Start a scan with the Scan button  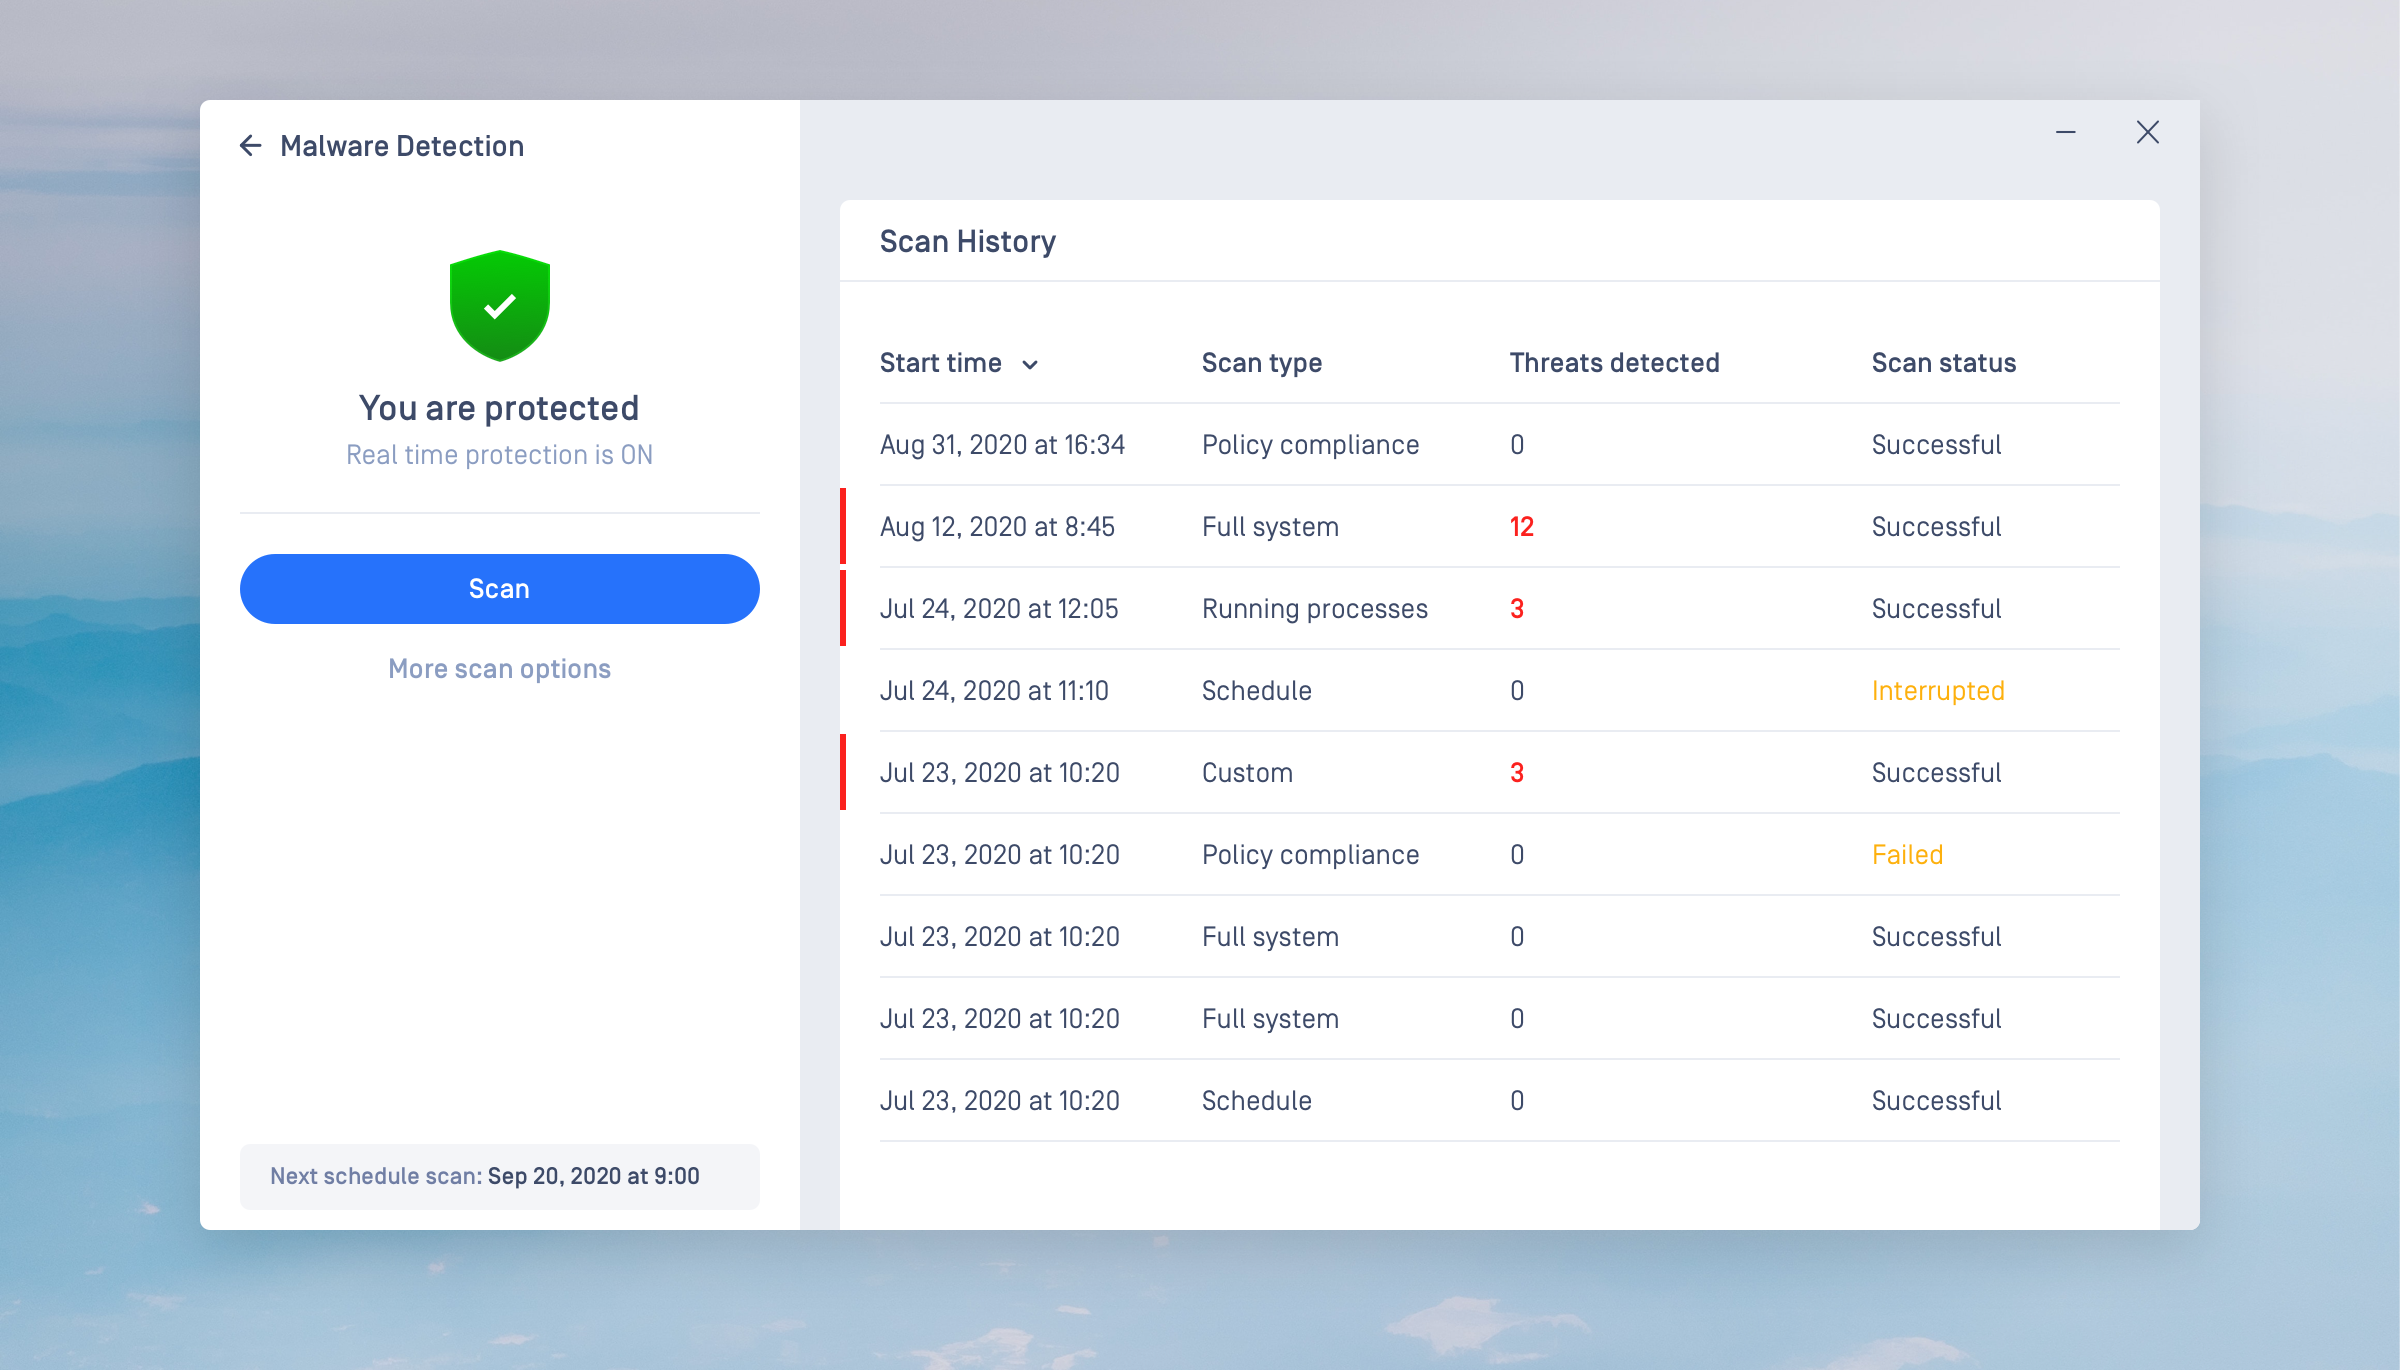tap(499, 589)
